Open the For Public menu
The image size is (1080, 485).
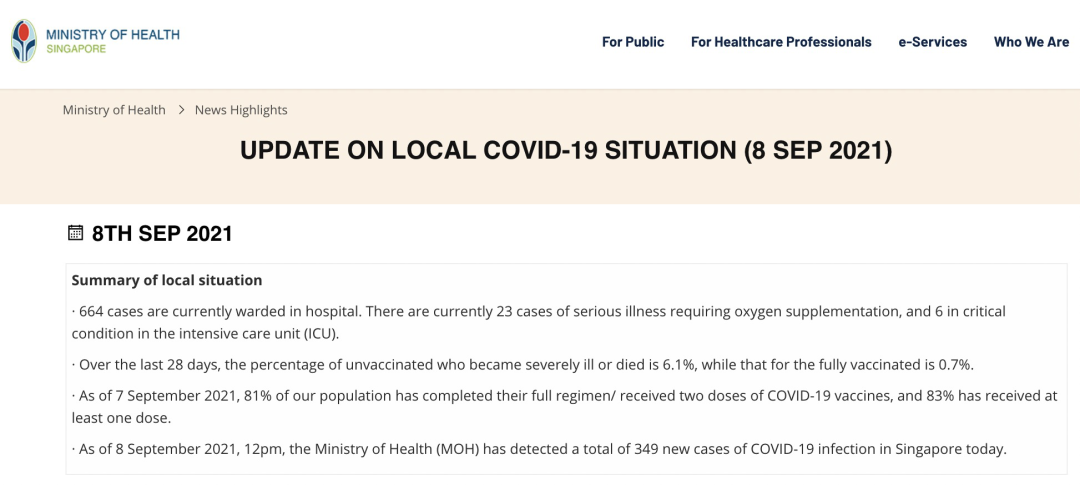coord(633,42)
